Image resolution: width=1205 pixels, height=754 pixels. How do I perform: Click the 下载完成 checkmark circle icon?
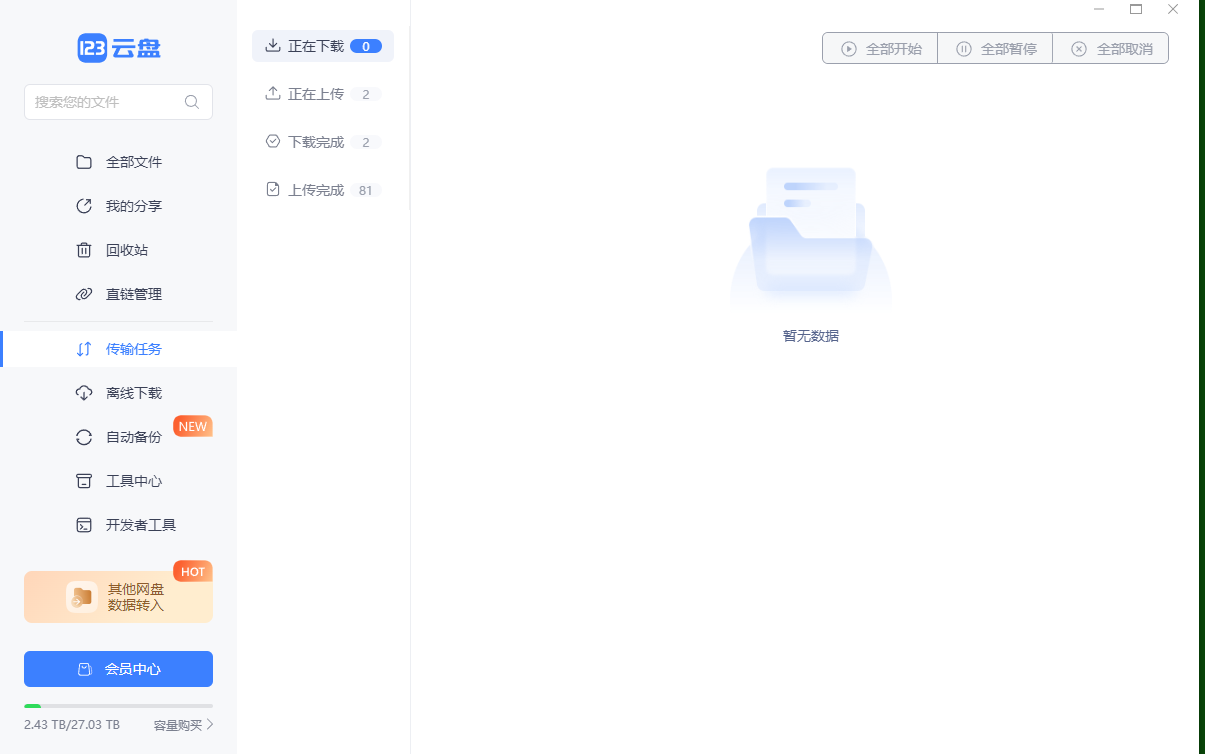point(273,141)
